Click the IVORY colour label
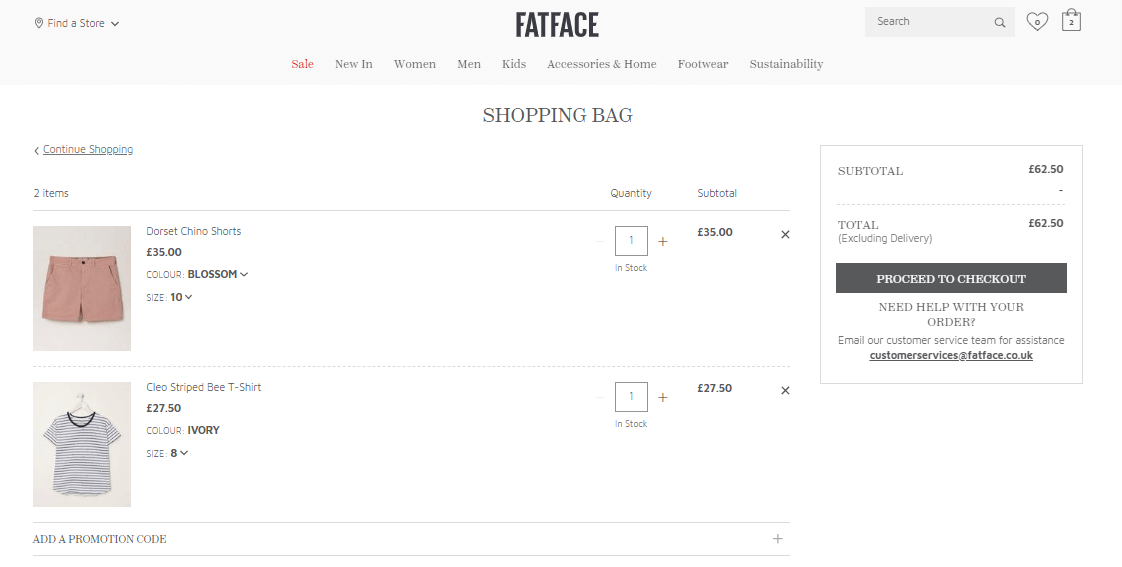The width and height of the screenshot is (1122, 567). (203, 430)
